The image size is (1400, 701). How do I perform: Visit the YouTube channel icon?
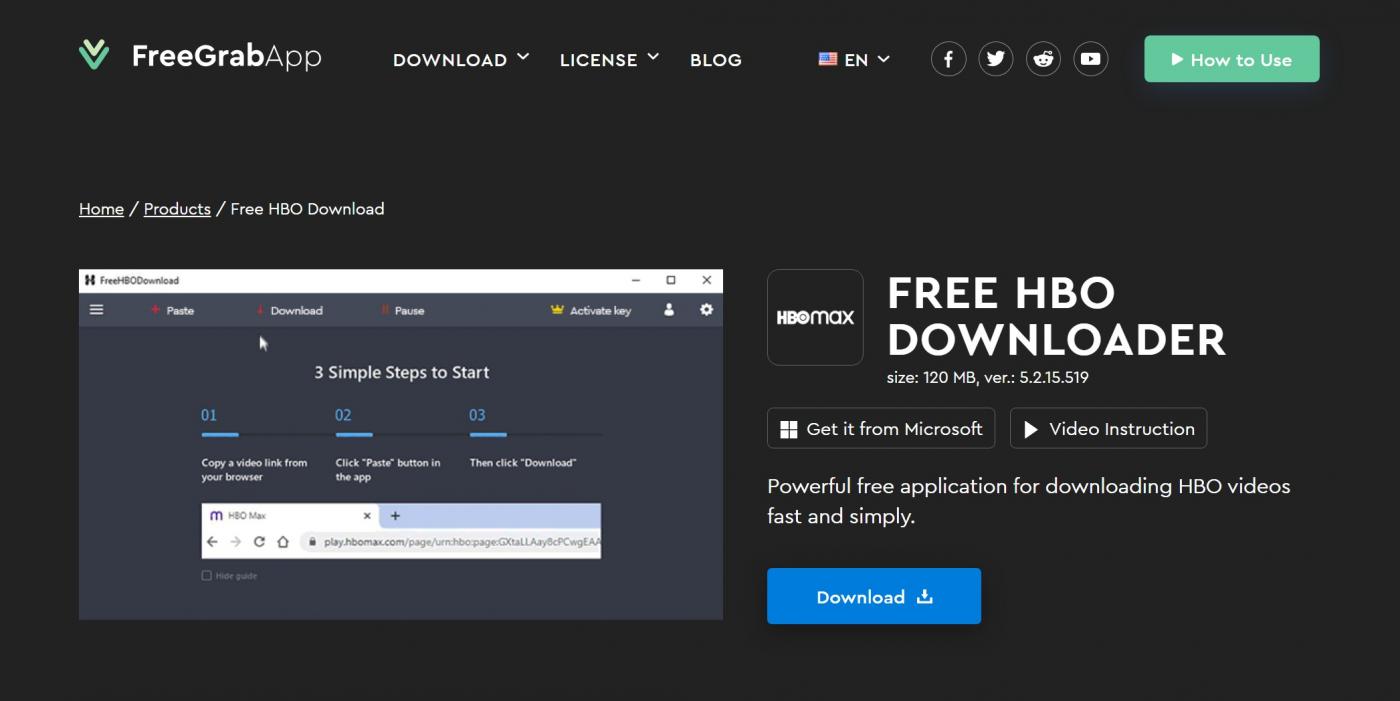[1090, 58]
